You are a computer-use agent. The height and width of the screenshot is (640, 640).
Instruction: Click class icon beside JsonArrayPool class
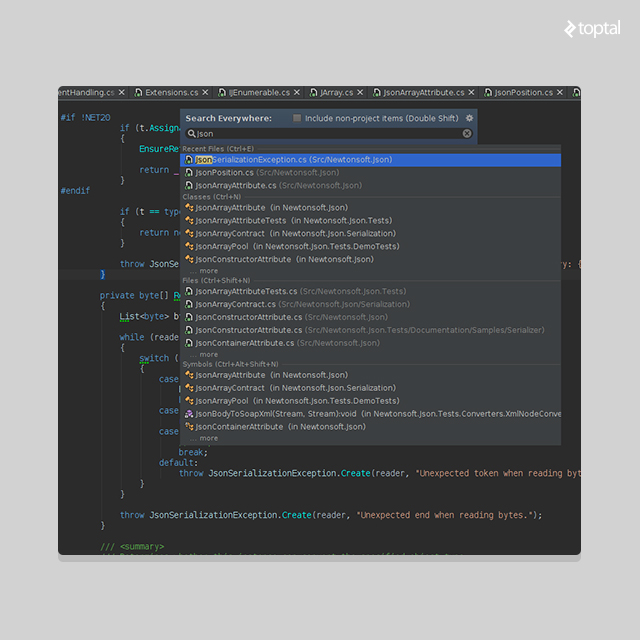pyautogui.click(x=189, y=247)
